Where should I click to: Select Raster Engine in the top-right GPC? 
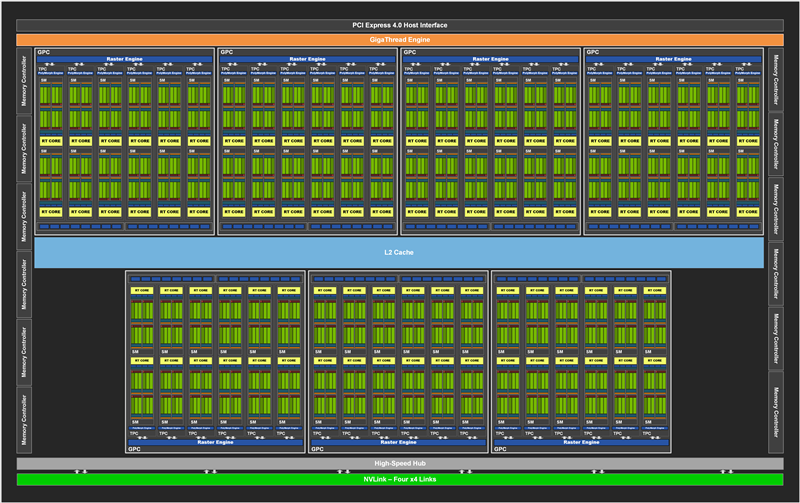tap(675, 59)
